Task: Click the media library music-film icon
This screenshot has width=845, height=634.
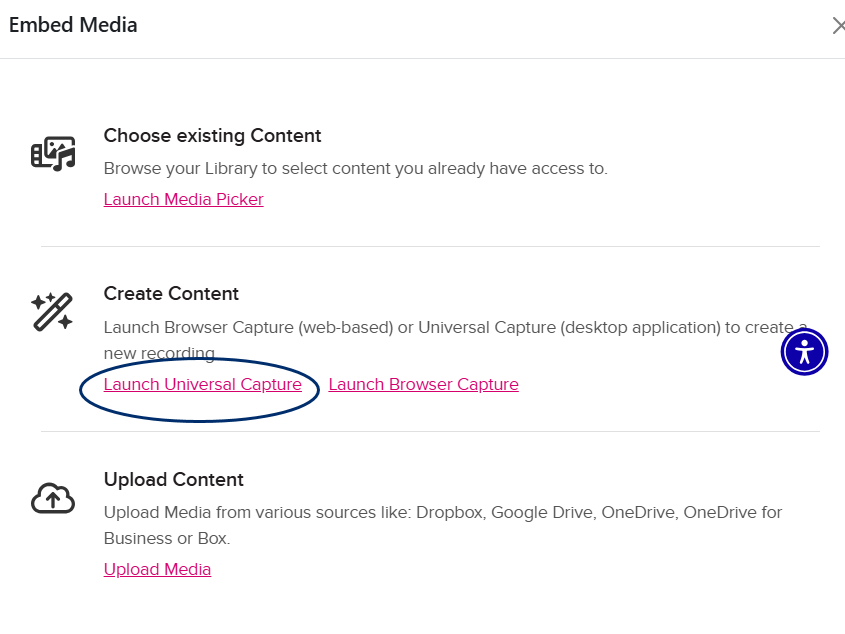Action: coord(52,152)
